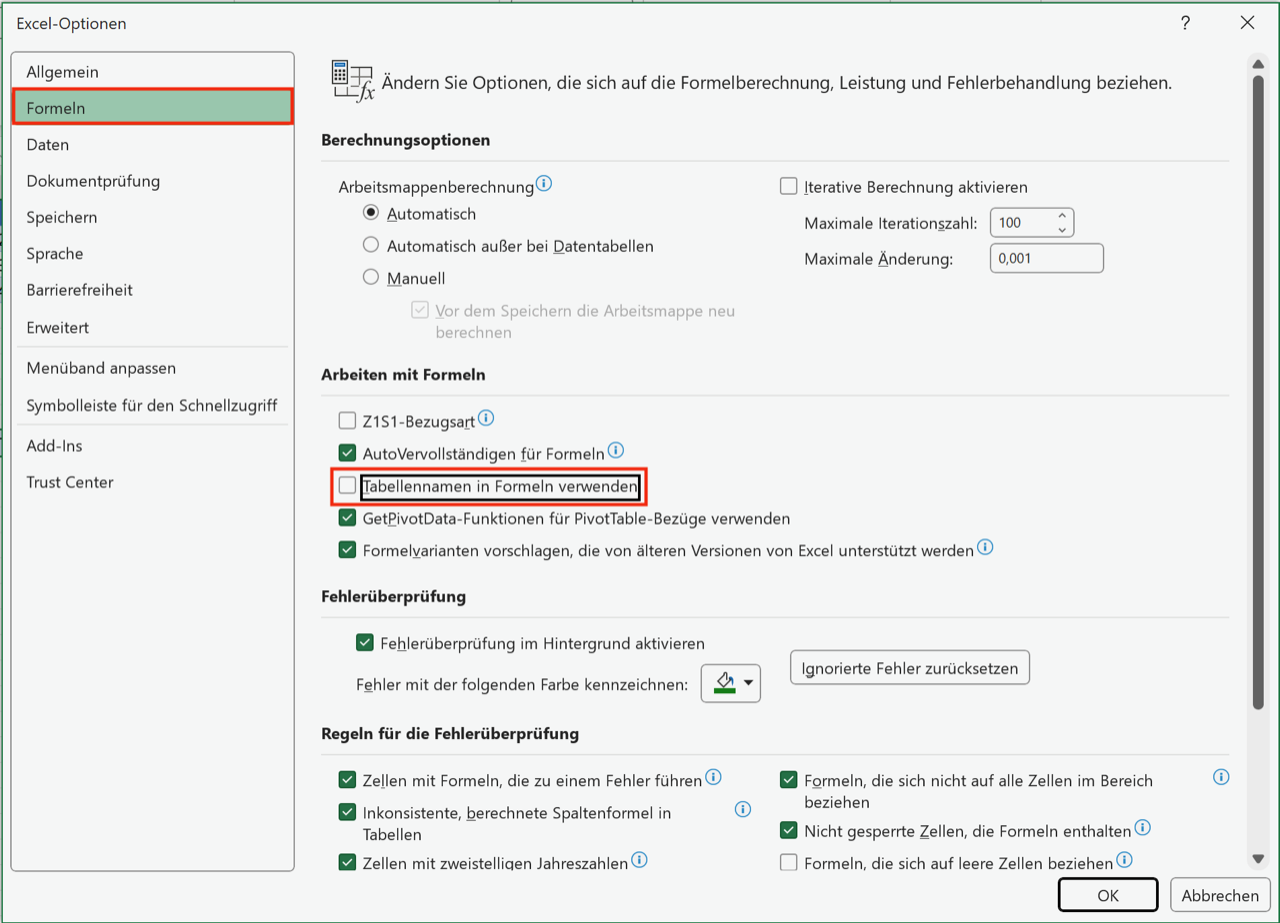Open the Trust Center category
This screenshot has height=923, width=1280.
coord(152,482)
